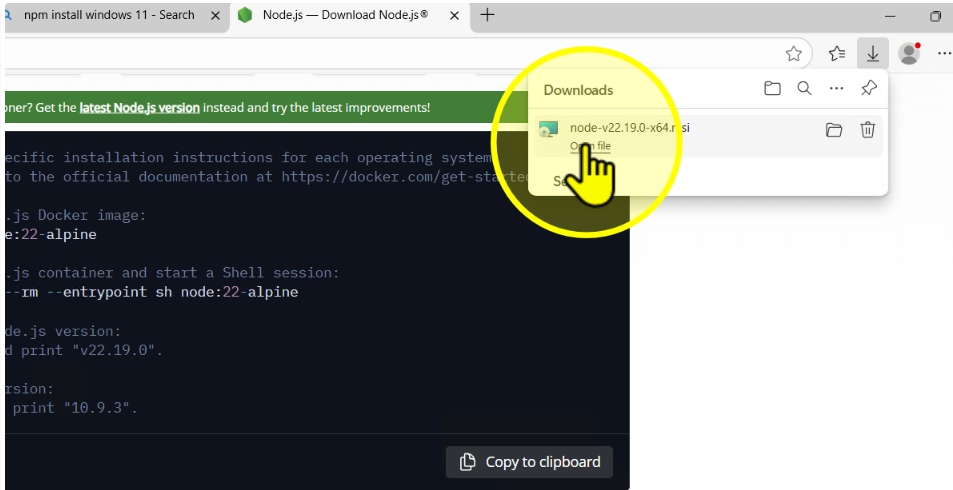Switch to the npm install windows 11 Search tab
Viewport: 953px width, 490px height.
109,15
